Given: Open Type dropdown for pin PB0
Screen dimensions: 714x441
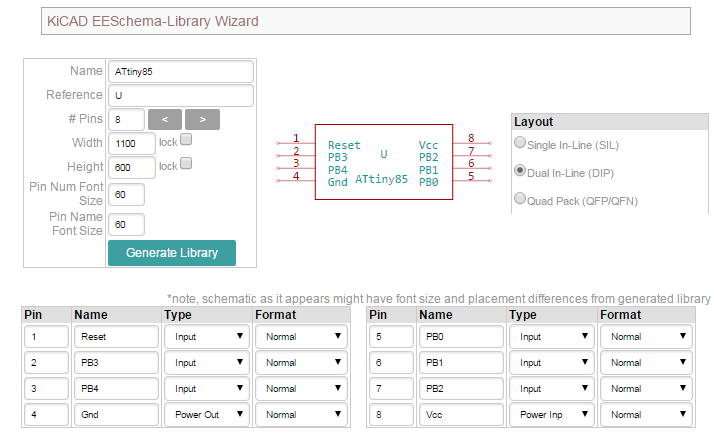Looking at the screenshot, I should coord(551,337).
